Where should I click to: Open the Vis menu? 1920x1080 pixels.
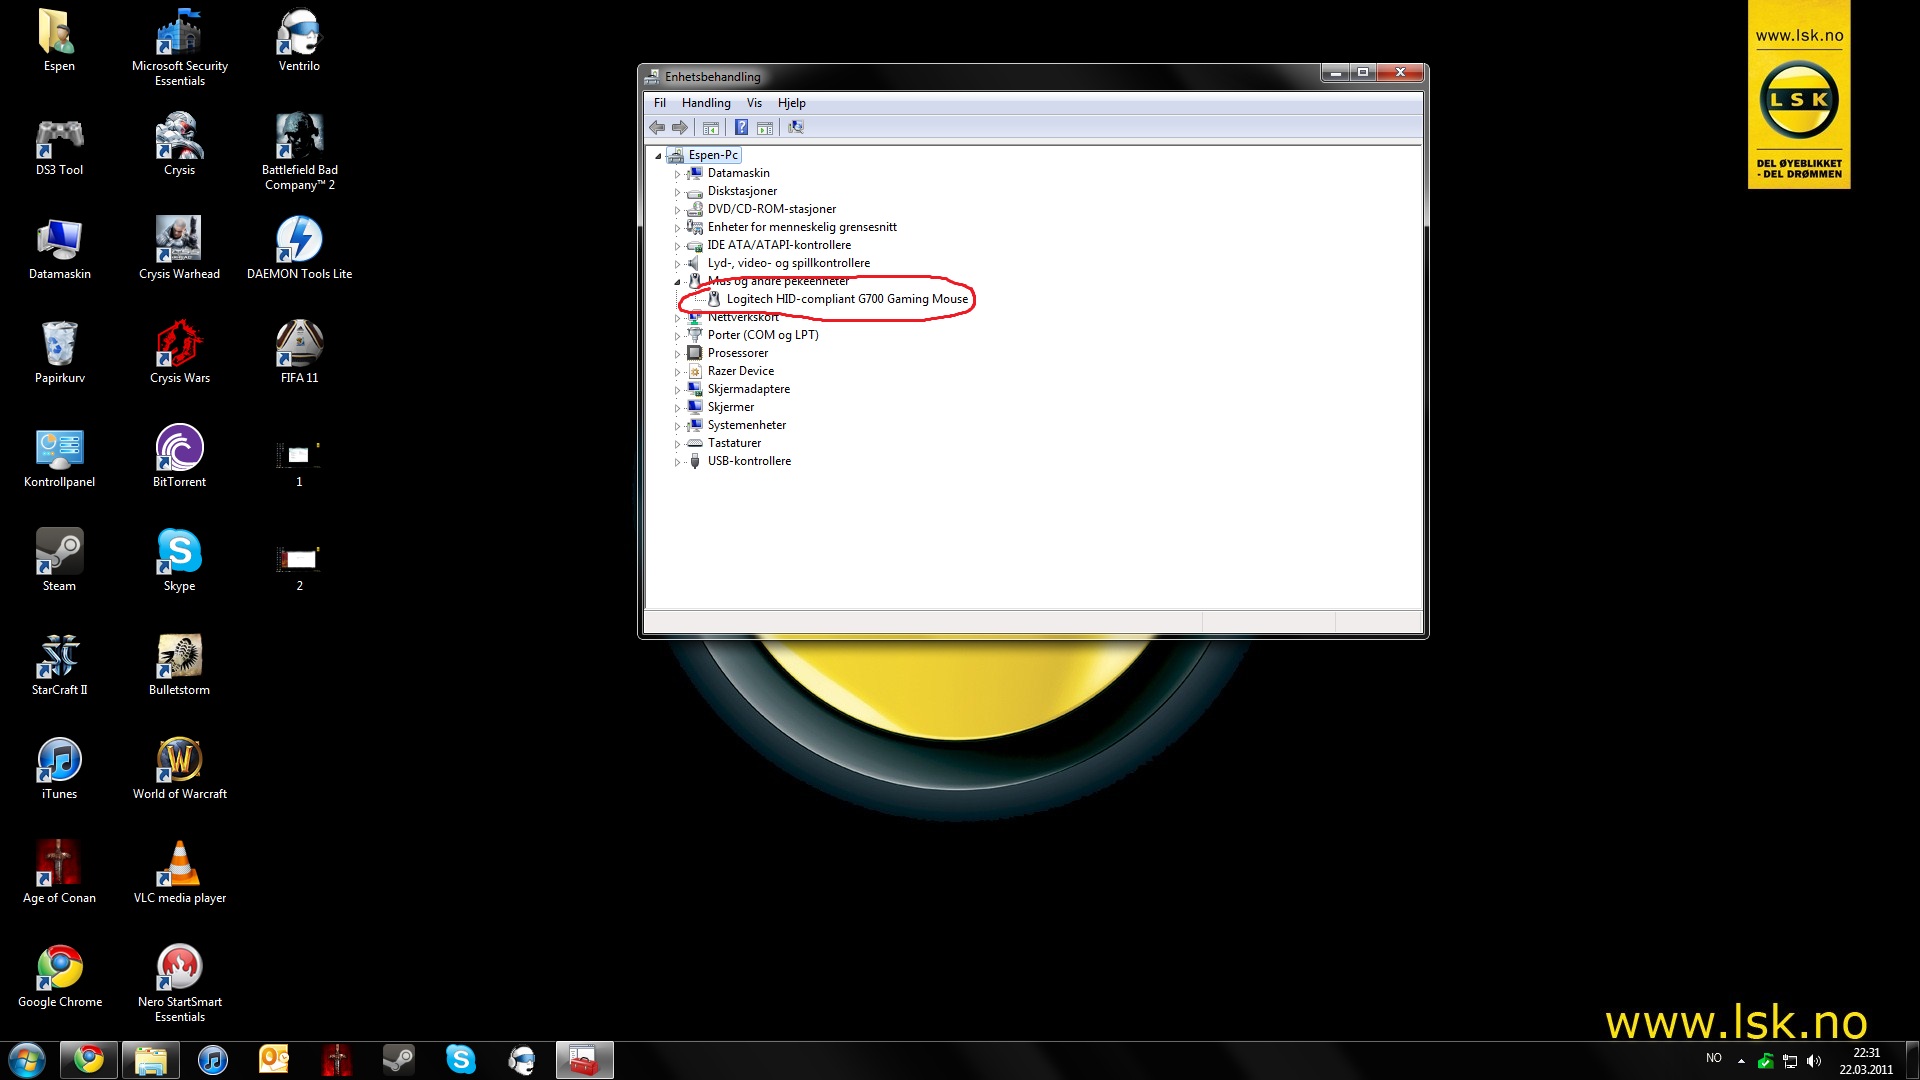(754, 103)
